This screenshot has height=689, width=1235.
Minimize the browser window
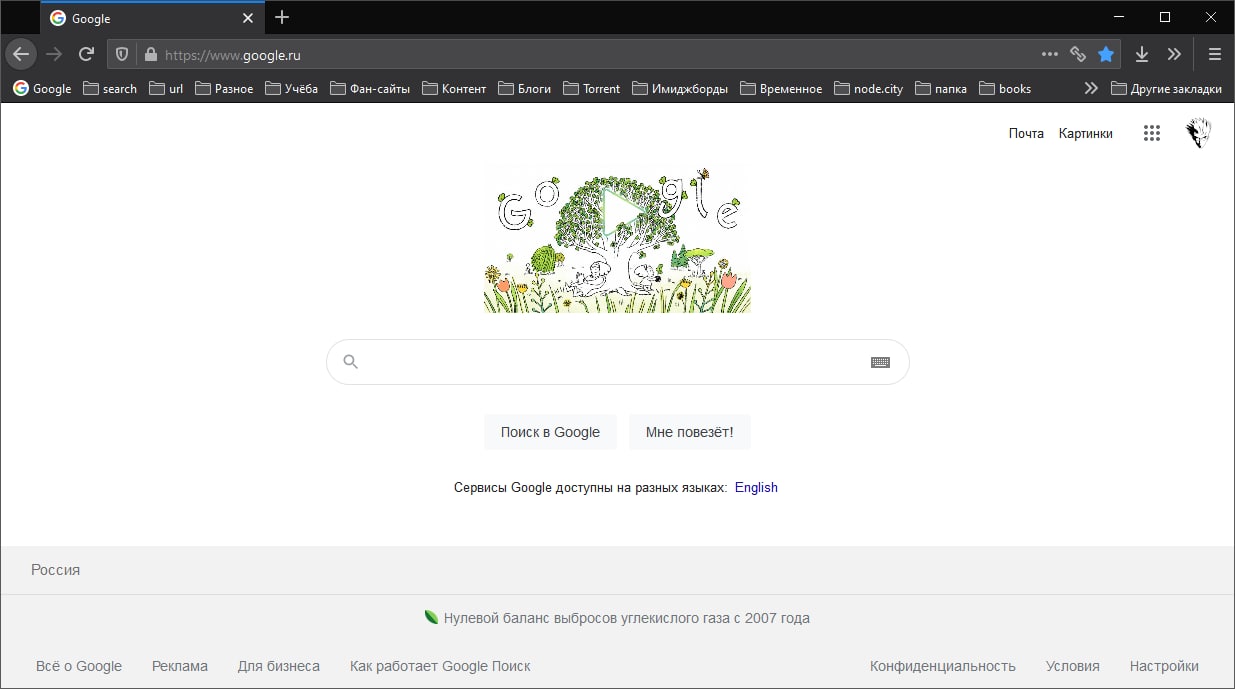[1119, 17]
